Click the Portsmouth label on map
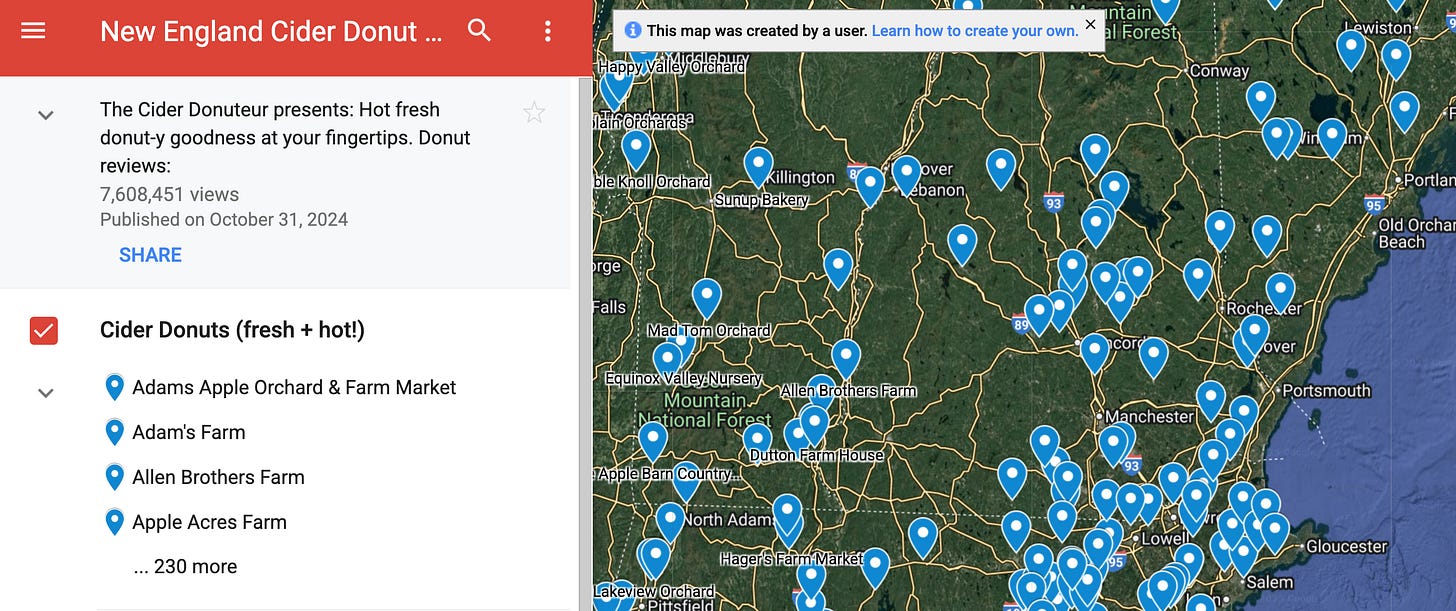Image resolution: width=1456 pixels, height=611 pixels. [x=1326, y=390]
